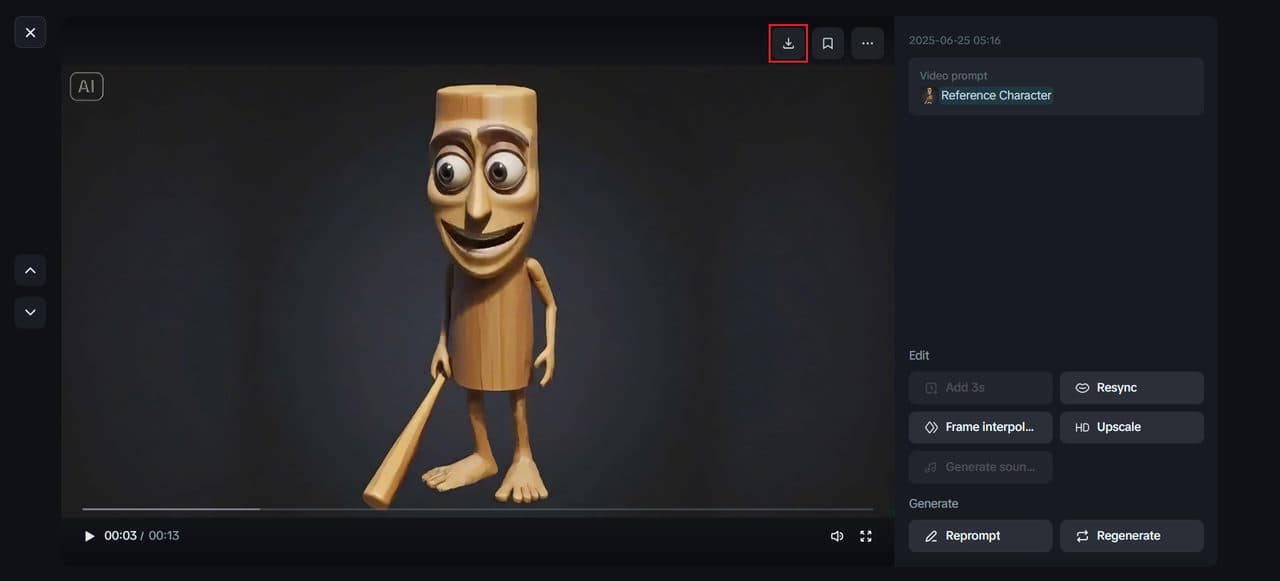Click the Reference Character thumbnail icon
Screen dimensions: 1280x581
click(x=929, y=95)
